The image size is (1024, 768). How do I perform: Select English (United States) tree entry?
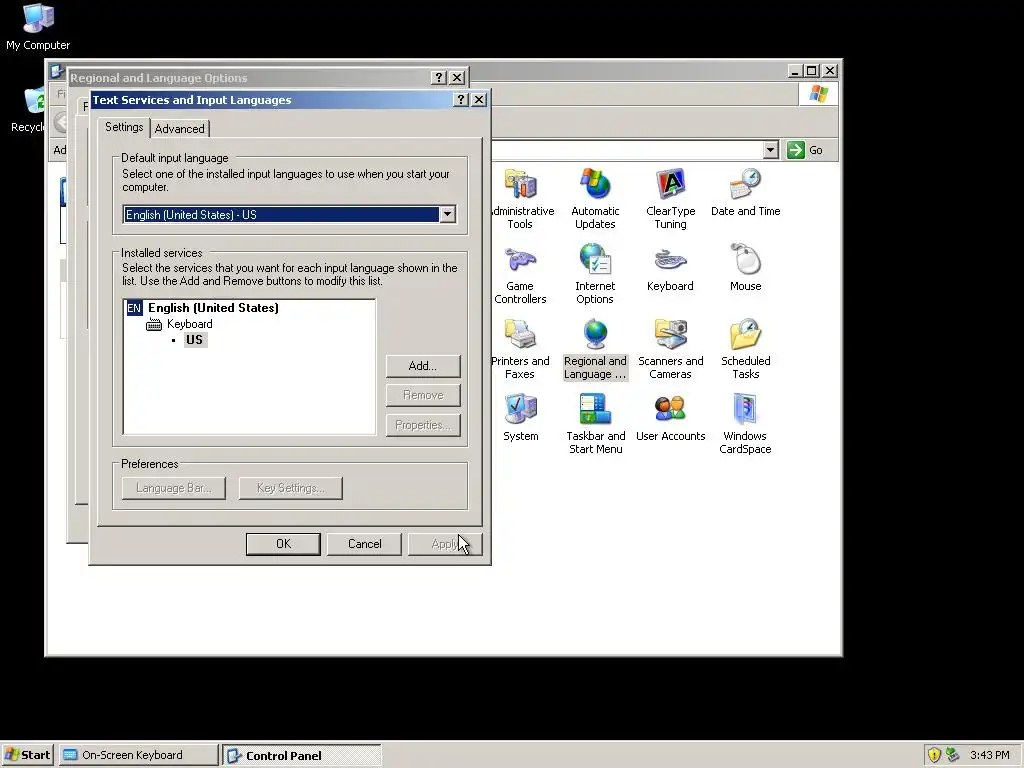[x=213, y=308]
